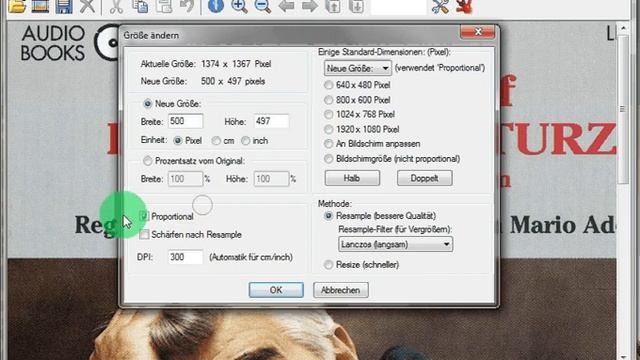Start the slideshow from the toolbar
This screenshot has width=640, height=360.
[x=40, y=6]
